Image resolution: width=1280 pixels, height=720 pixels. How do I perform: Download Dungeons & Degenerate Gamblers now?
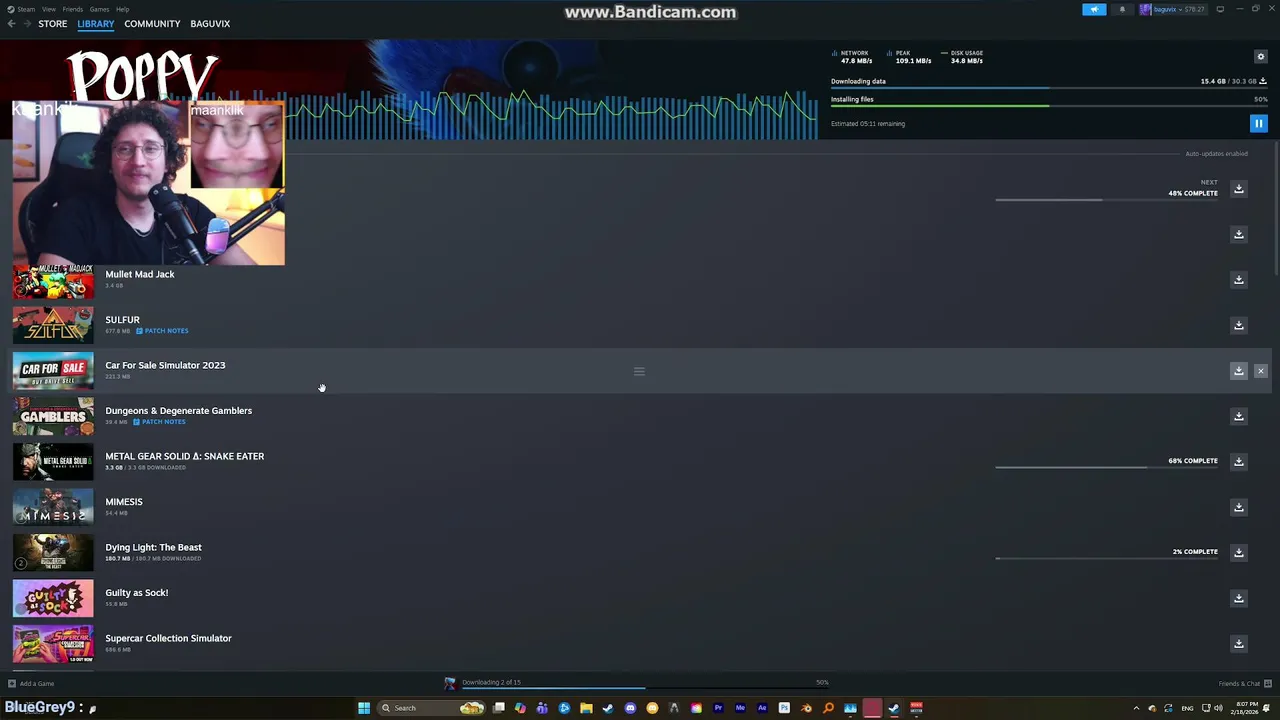[1238, 416]
